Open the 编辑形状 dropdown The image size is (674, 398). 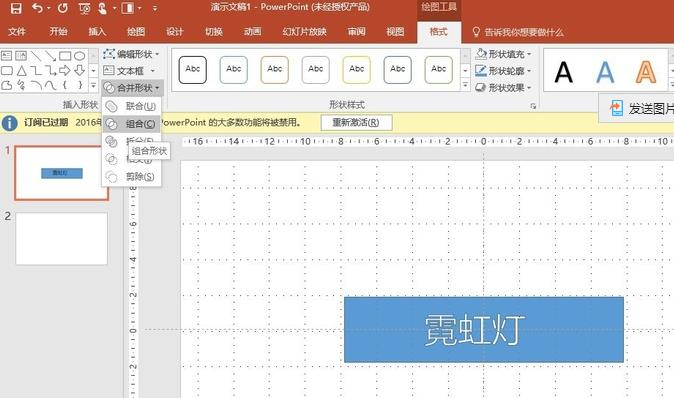point(132,54)
